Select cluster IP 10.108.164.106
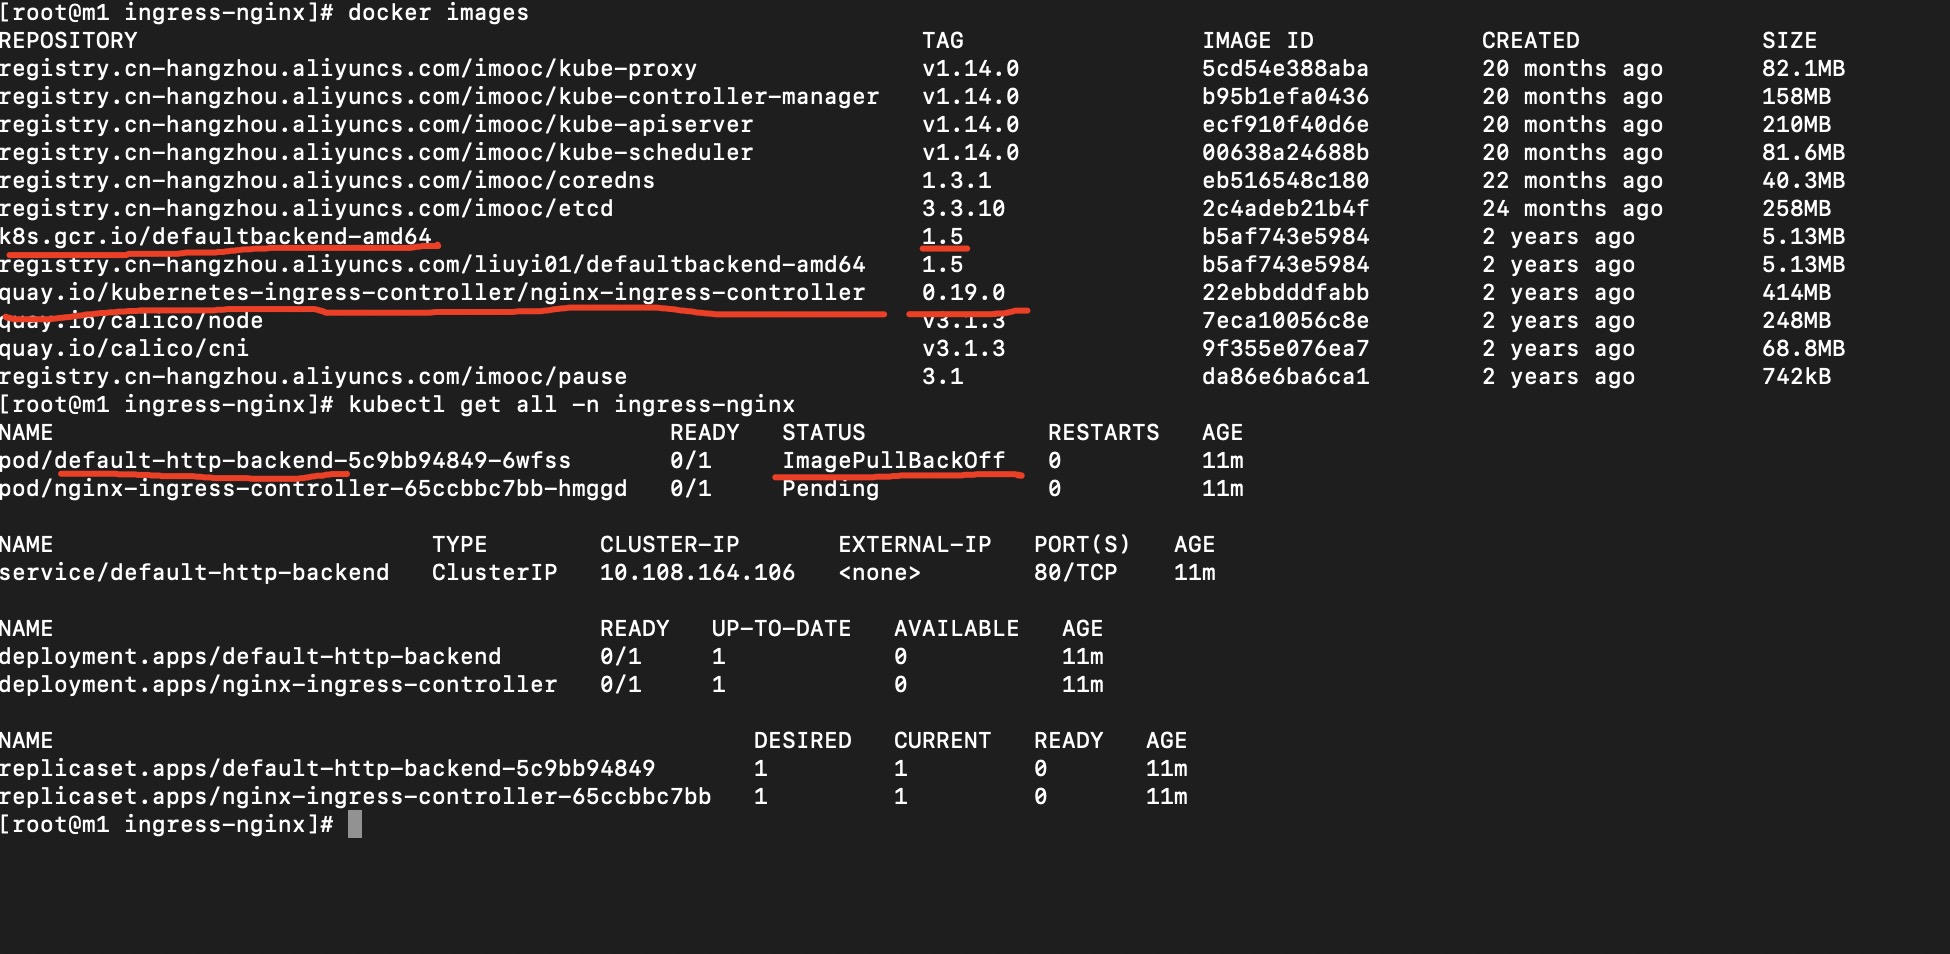This screenshot has height=954, width=1950. point(697,573)
